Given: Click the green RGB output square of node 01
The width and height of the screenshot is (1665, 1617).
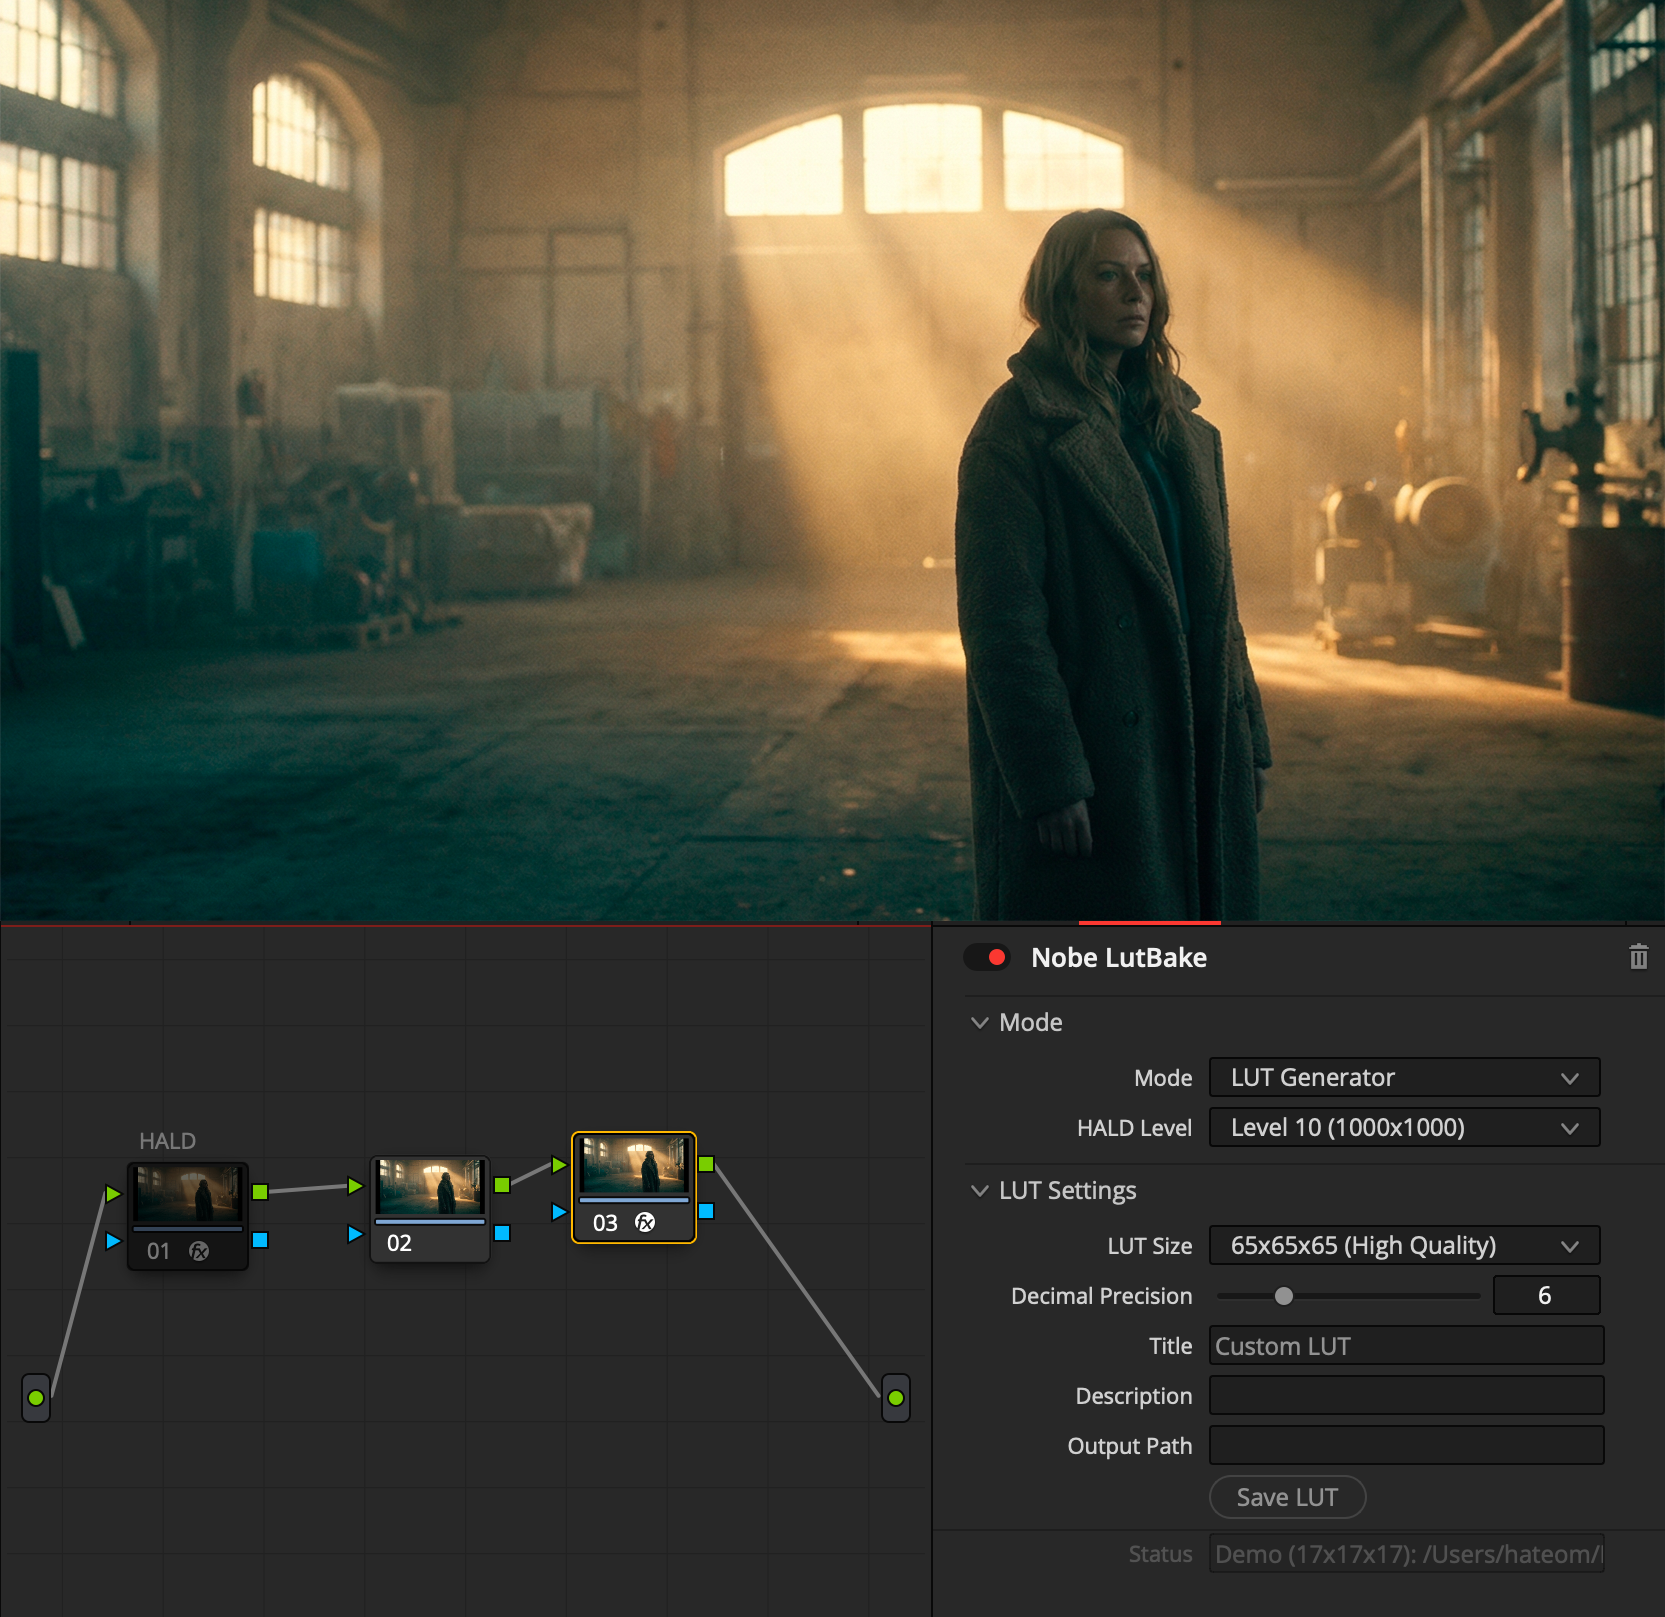Looking at the screenshot, I should [260, 1191].
